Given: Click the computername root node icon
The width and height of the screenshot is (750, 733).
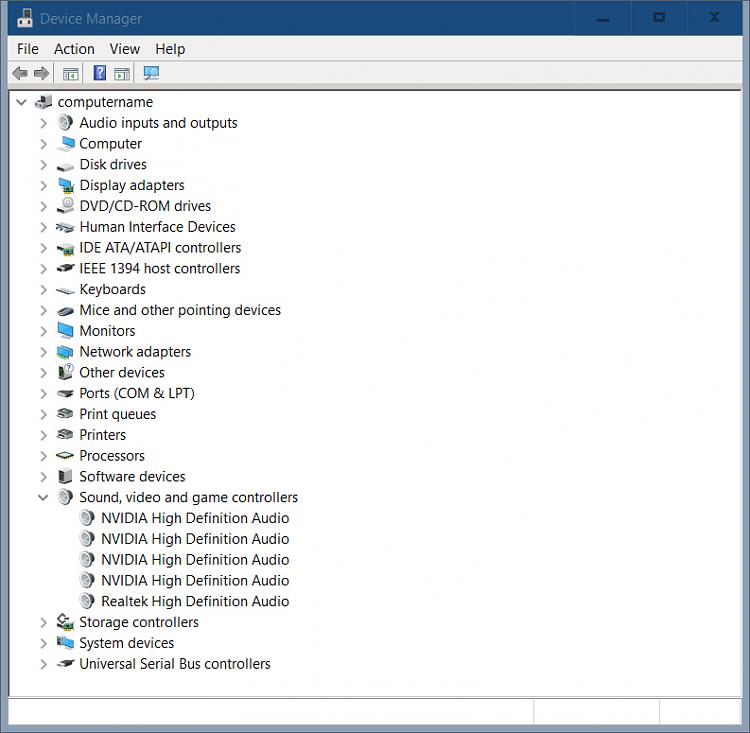Looking at the screenshot, I should (44, 102).
